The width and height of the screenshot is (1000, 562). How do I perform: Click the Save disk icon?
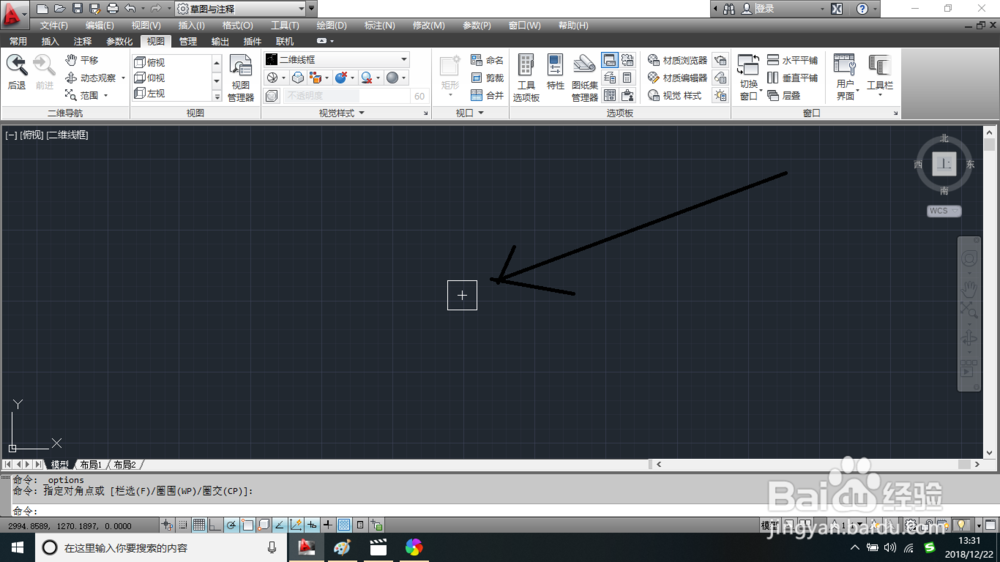tap(77, 8)
